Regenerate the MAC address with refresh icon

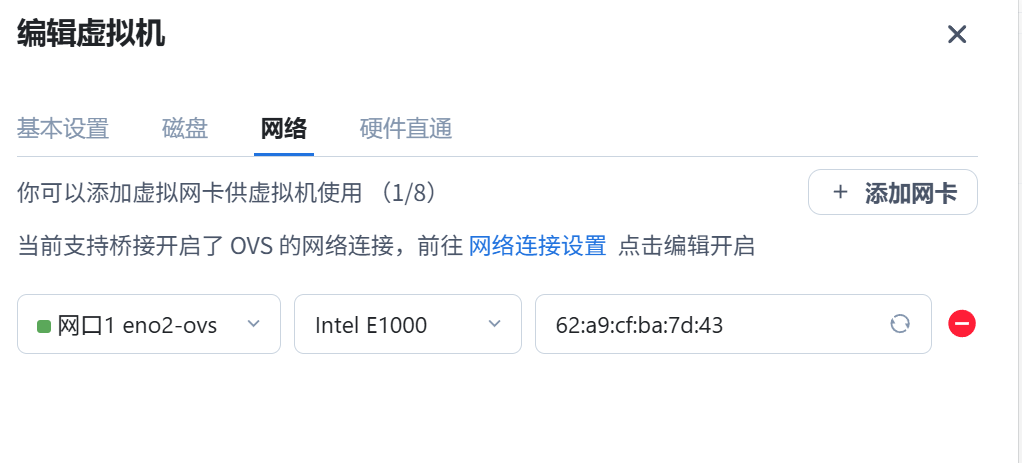pyautogui.click(x=899, y=323)
